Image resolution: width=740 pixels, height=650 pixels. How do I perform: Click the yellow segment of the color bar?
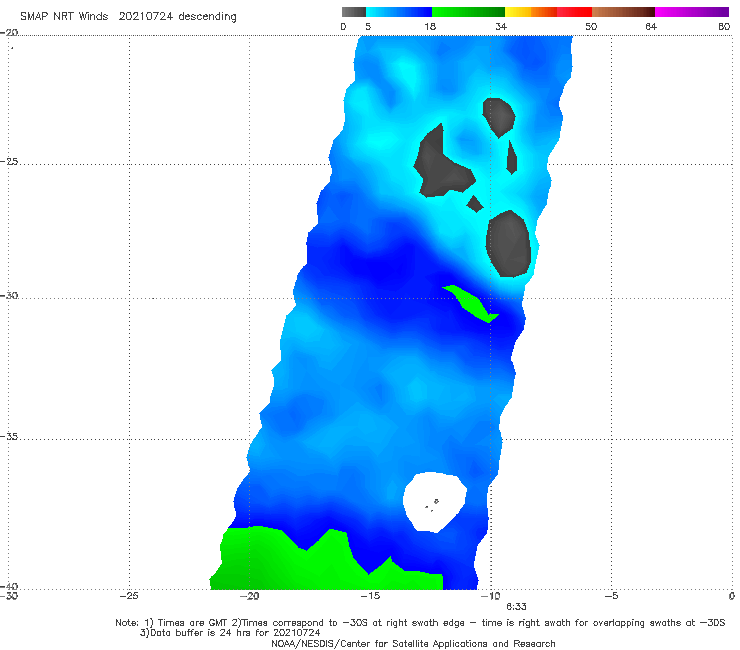(x=518, y=12)
